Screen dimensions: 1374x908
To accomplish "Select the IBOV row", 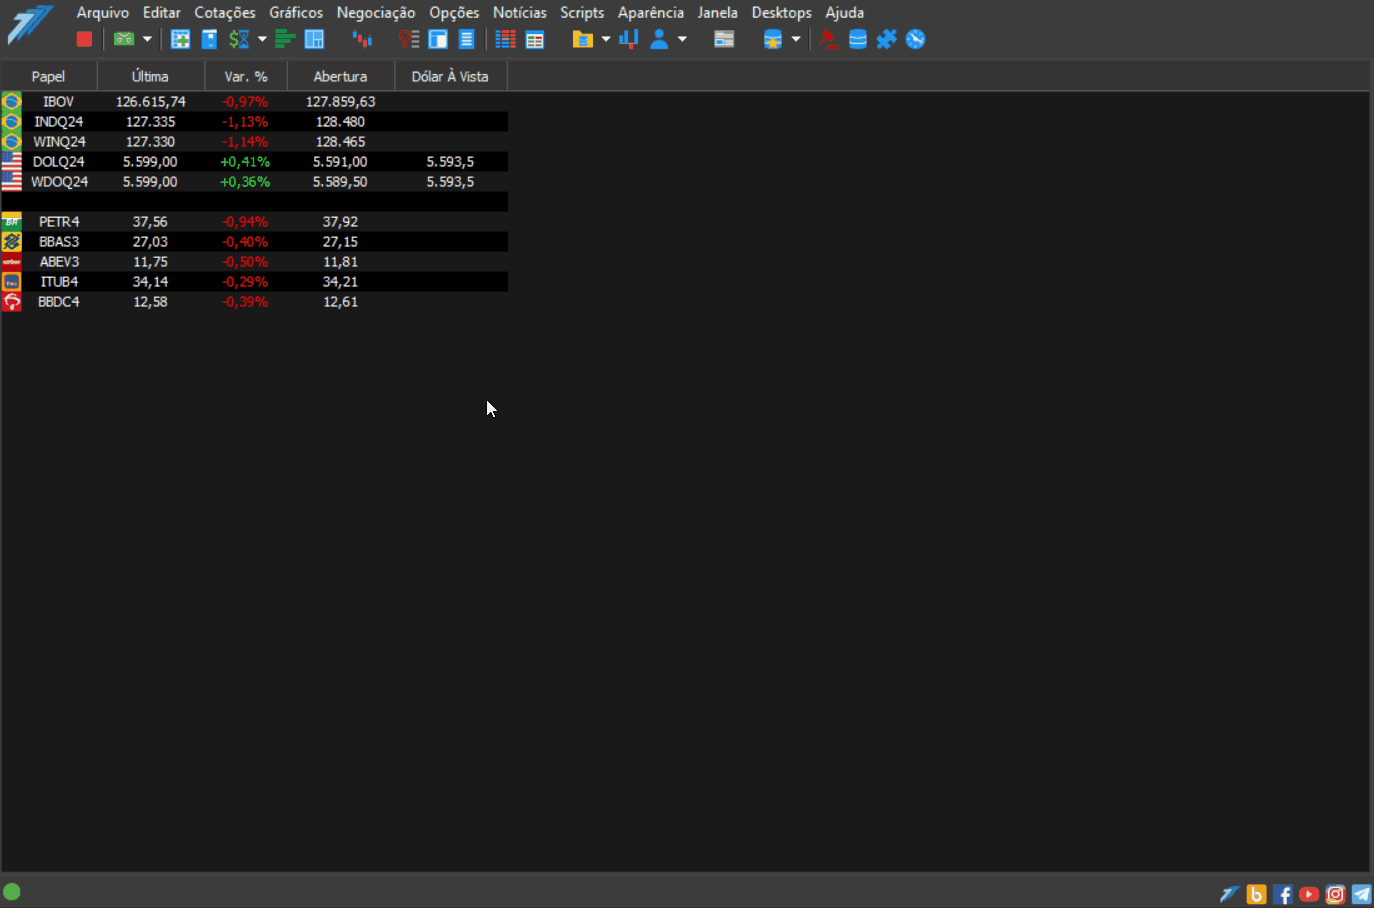I will 254,102.
